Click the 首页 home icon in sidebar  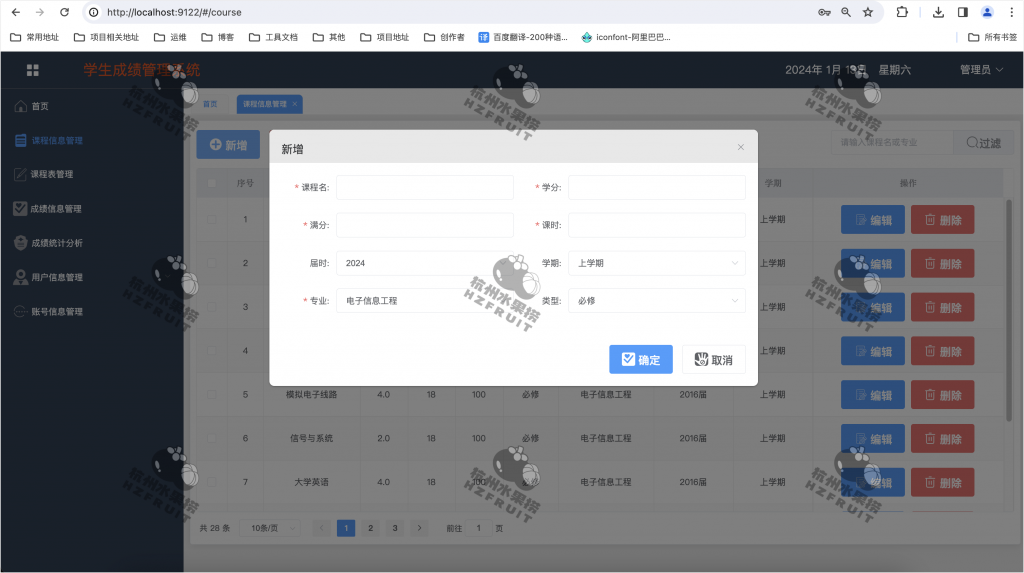click(20, 106)
